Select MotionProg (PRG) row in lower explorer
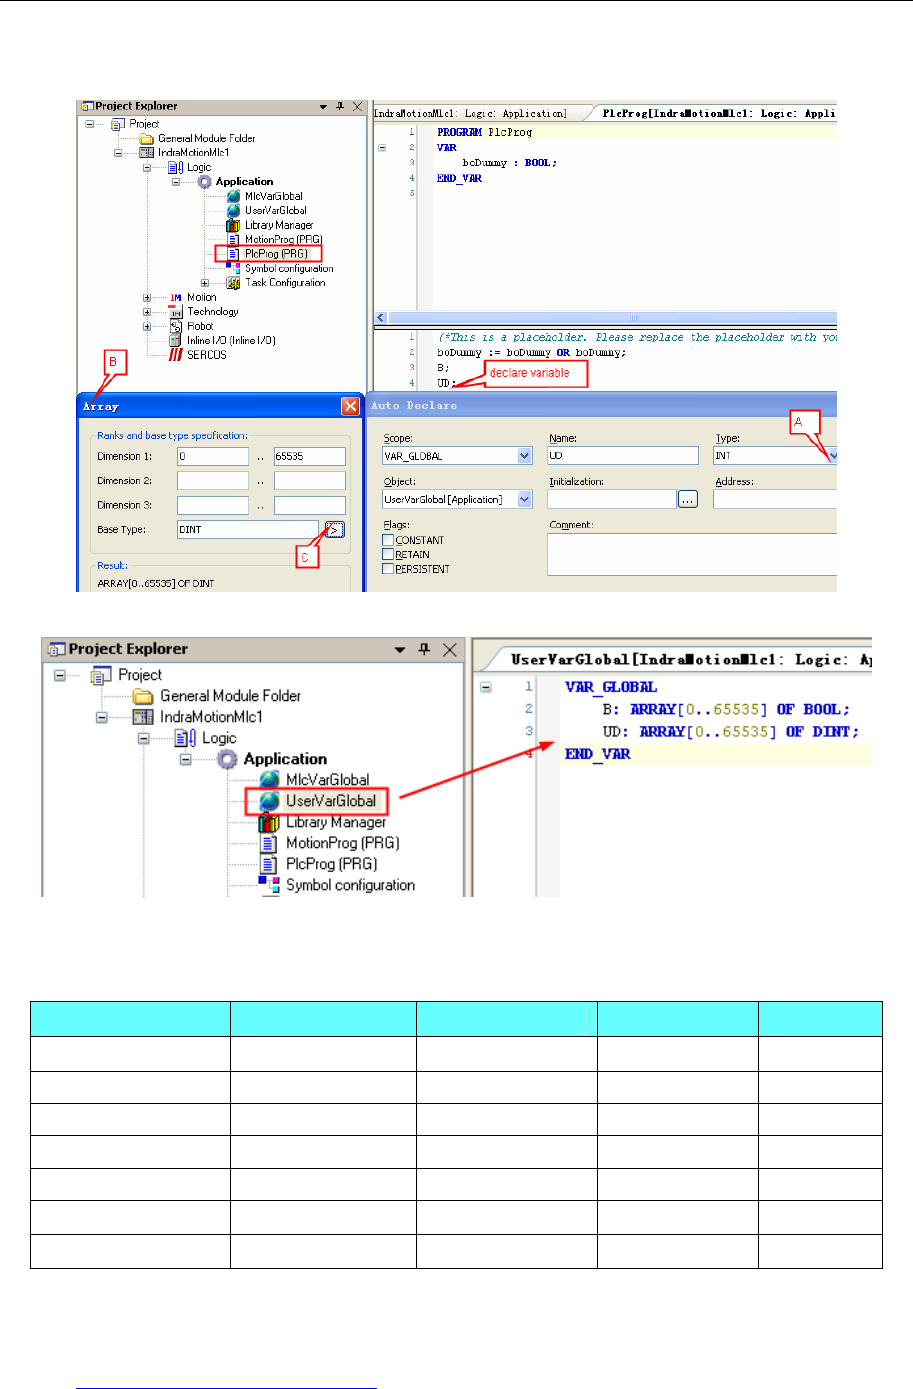 click(343, 843)
